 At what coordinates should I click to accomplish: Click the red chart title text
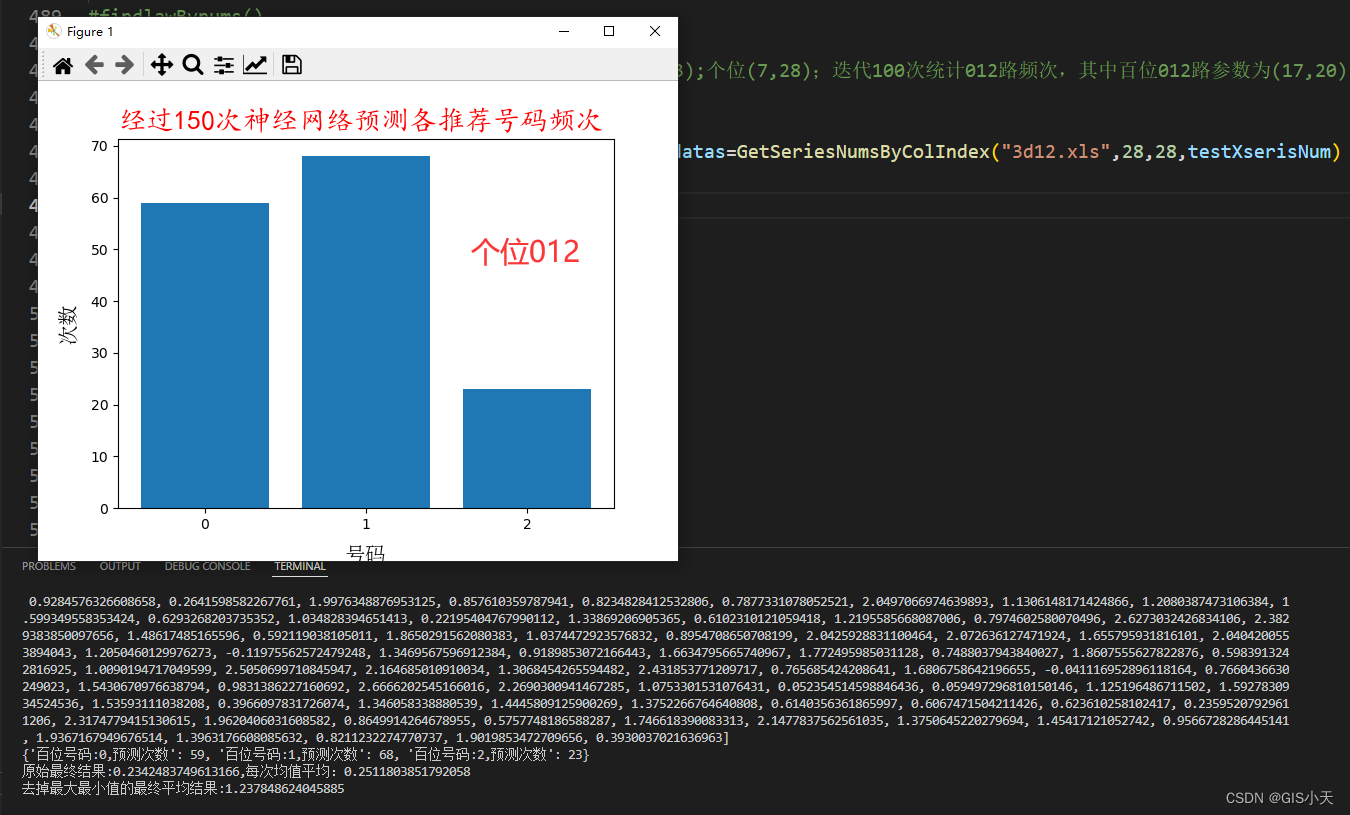[361, 120]
